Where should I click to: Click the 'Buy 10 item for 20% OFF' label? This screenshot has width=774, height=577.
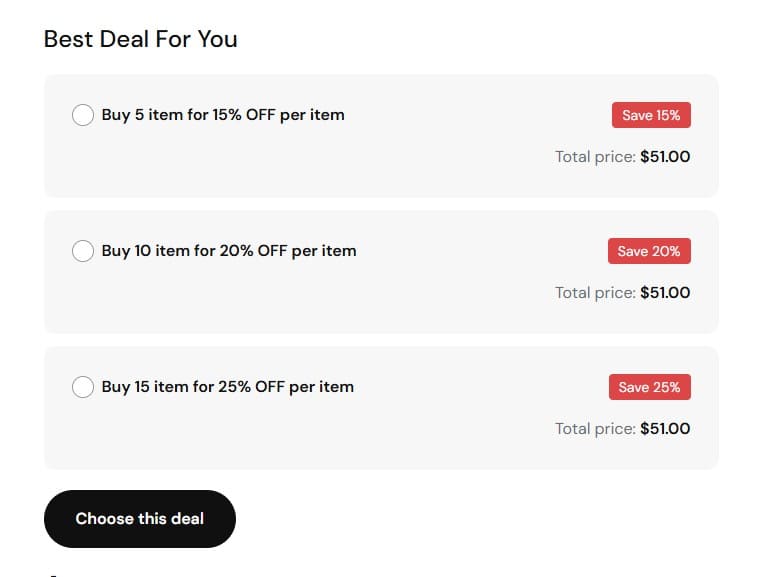[229, 251]
